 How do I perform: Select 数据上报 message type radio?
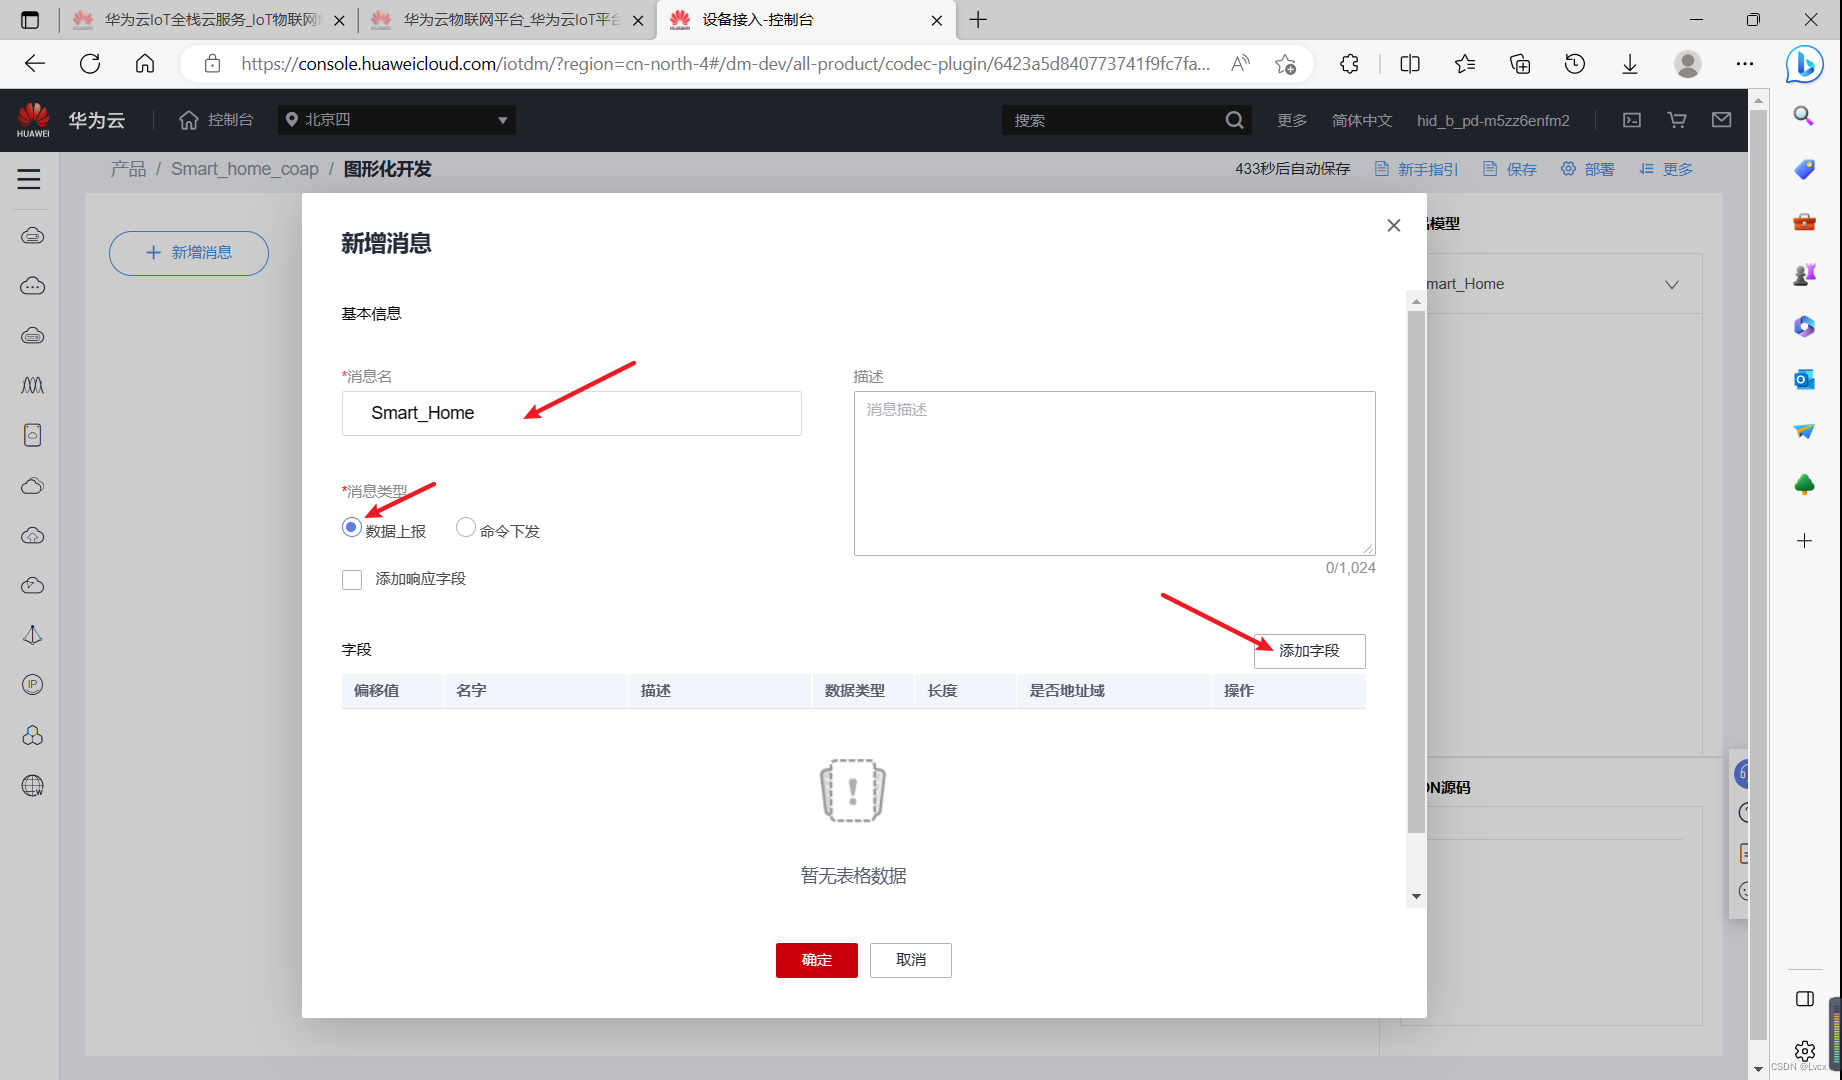pyautogui.click(x=352, y=528)
